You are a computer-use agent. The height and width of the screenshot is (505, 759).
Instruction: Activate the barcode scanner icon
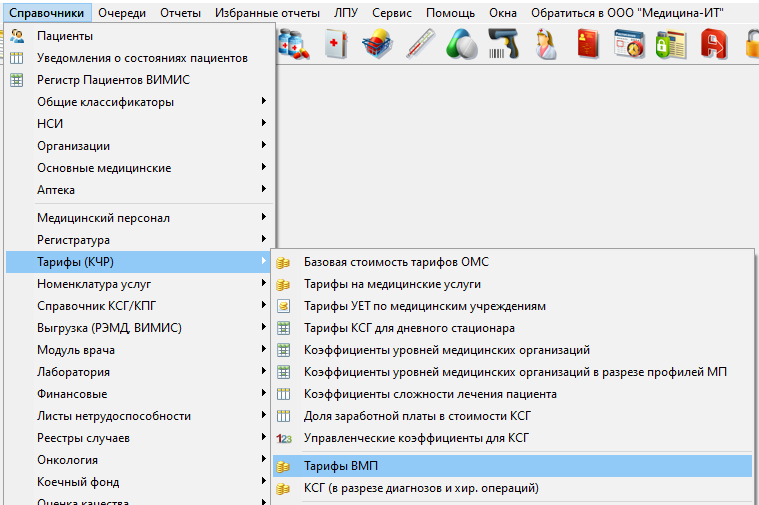coord(503,45)
